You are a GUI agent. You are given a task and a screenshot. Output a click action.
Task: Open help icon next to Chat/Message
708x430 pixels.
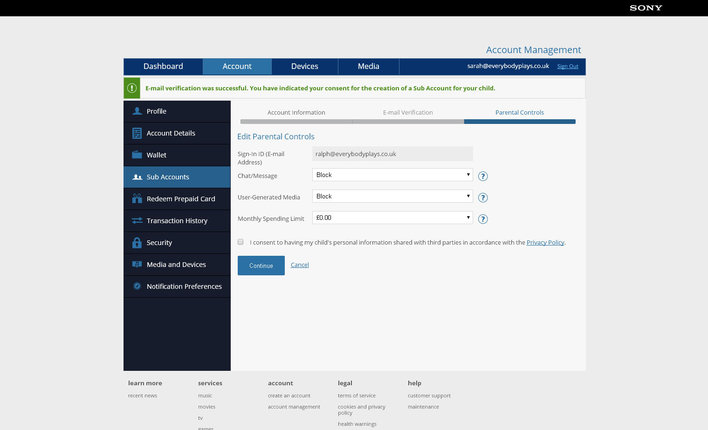483,176
